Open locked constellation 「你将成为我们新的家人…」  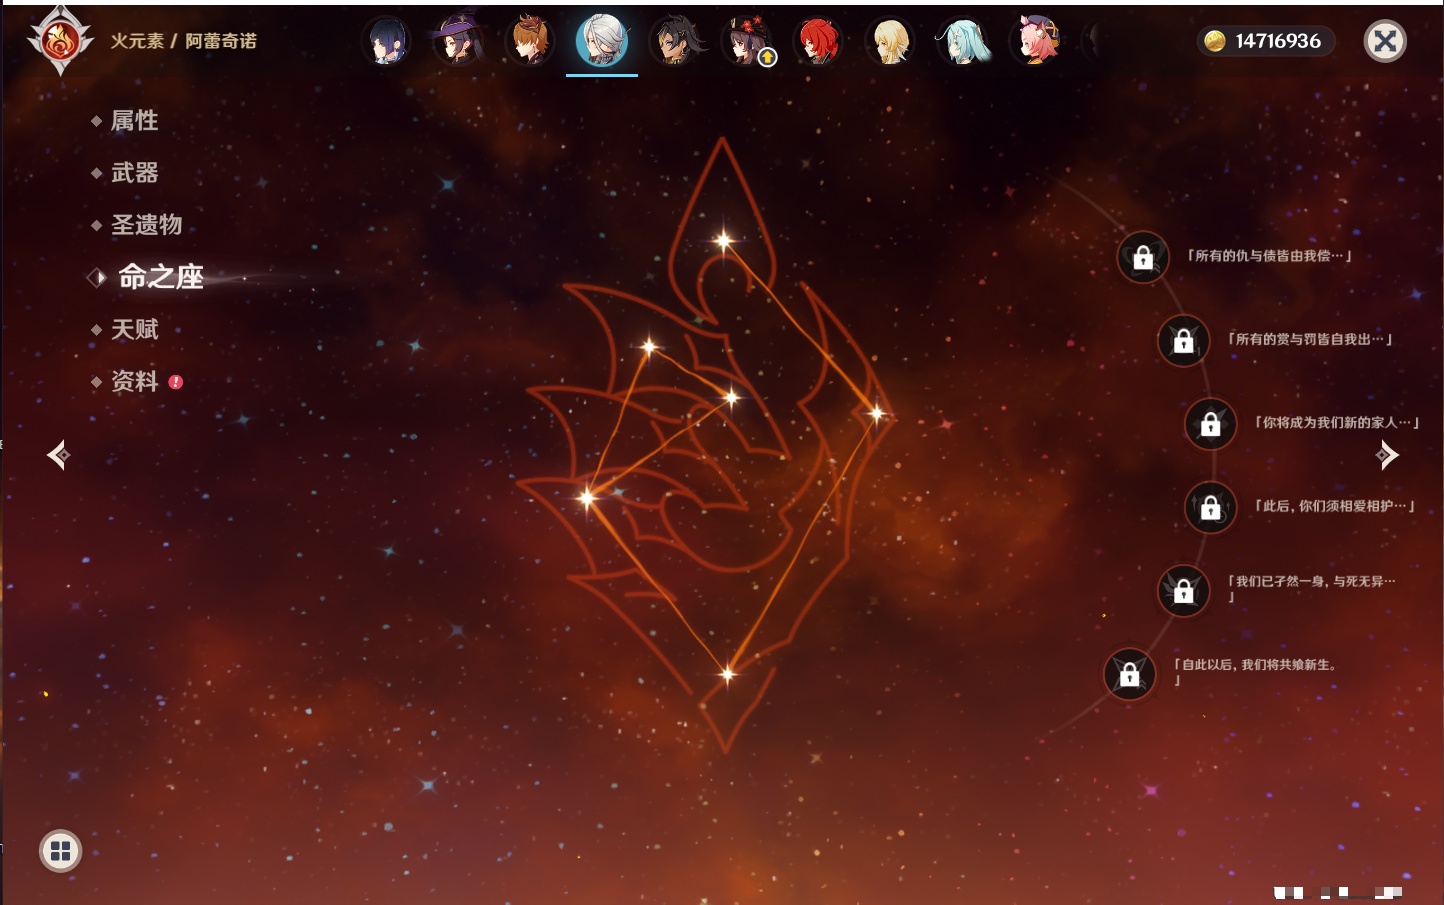1210,423
